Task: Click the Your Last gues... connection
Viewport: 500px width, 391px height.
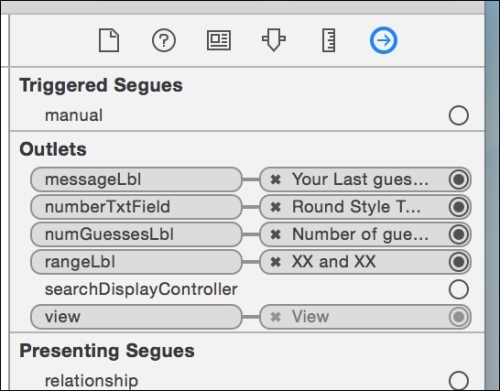Action: (x=365, y=180)
